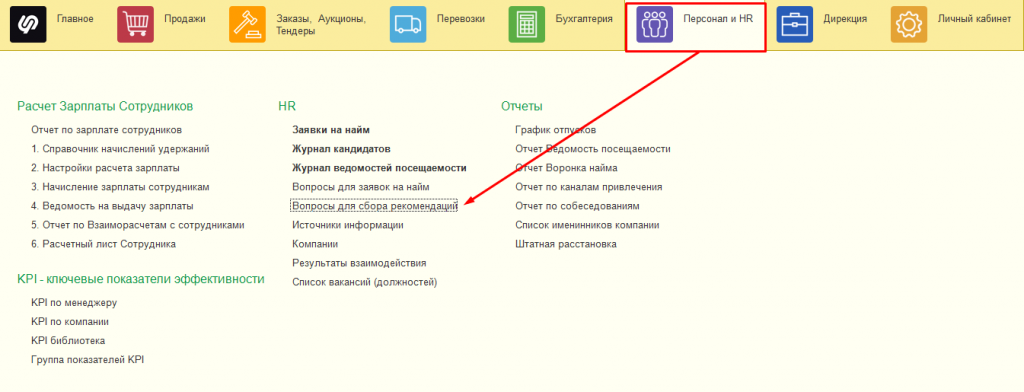Open Вопросы для сбора рекомендаций
The height and width of the screenshot is (392, 1024).
coord(374,206)
